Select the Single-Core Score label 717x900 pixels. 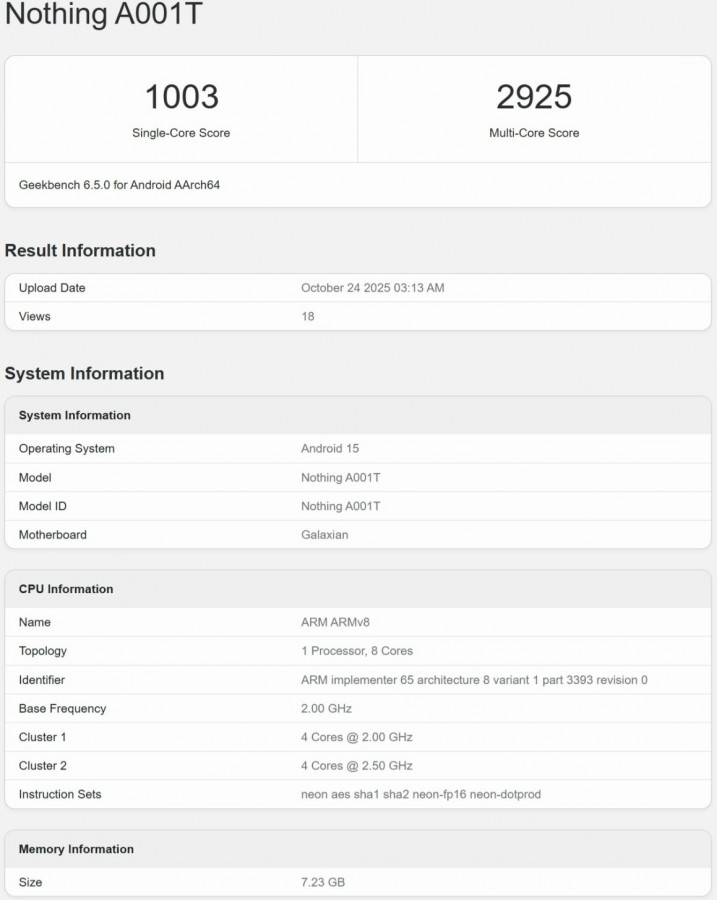point(181,133)
